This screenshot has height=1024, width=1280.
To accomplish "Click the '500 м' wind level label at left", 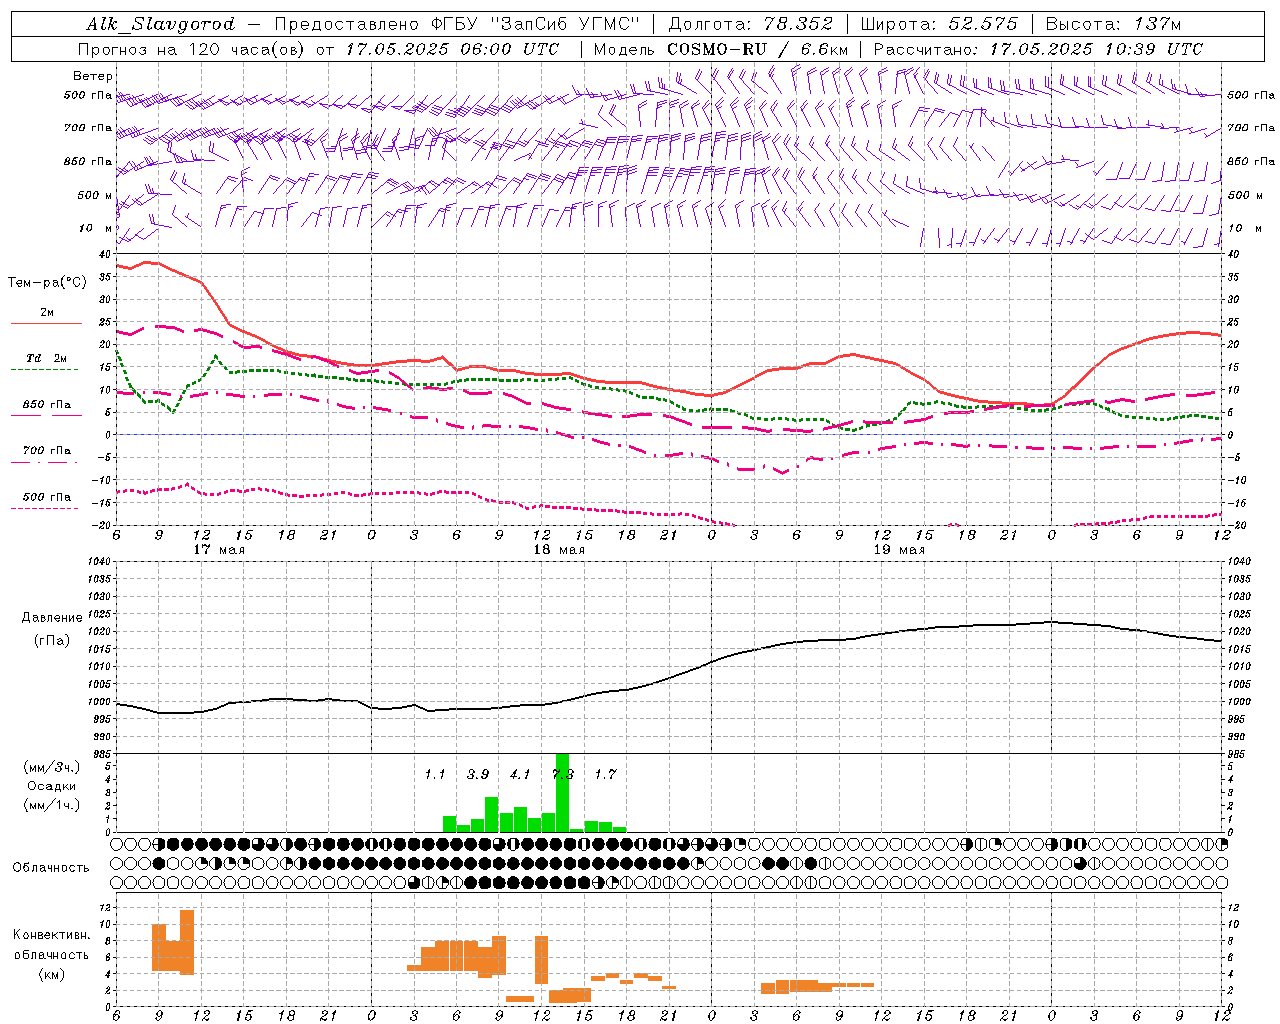I will 95,195.
